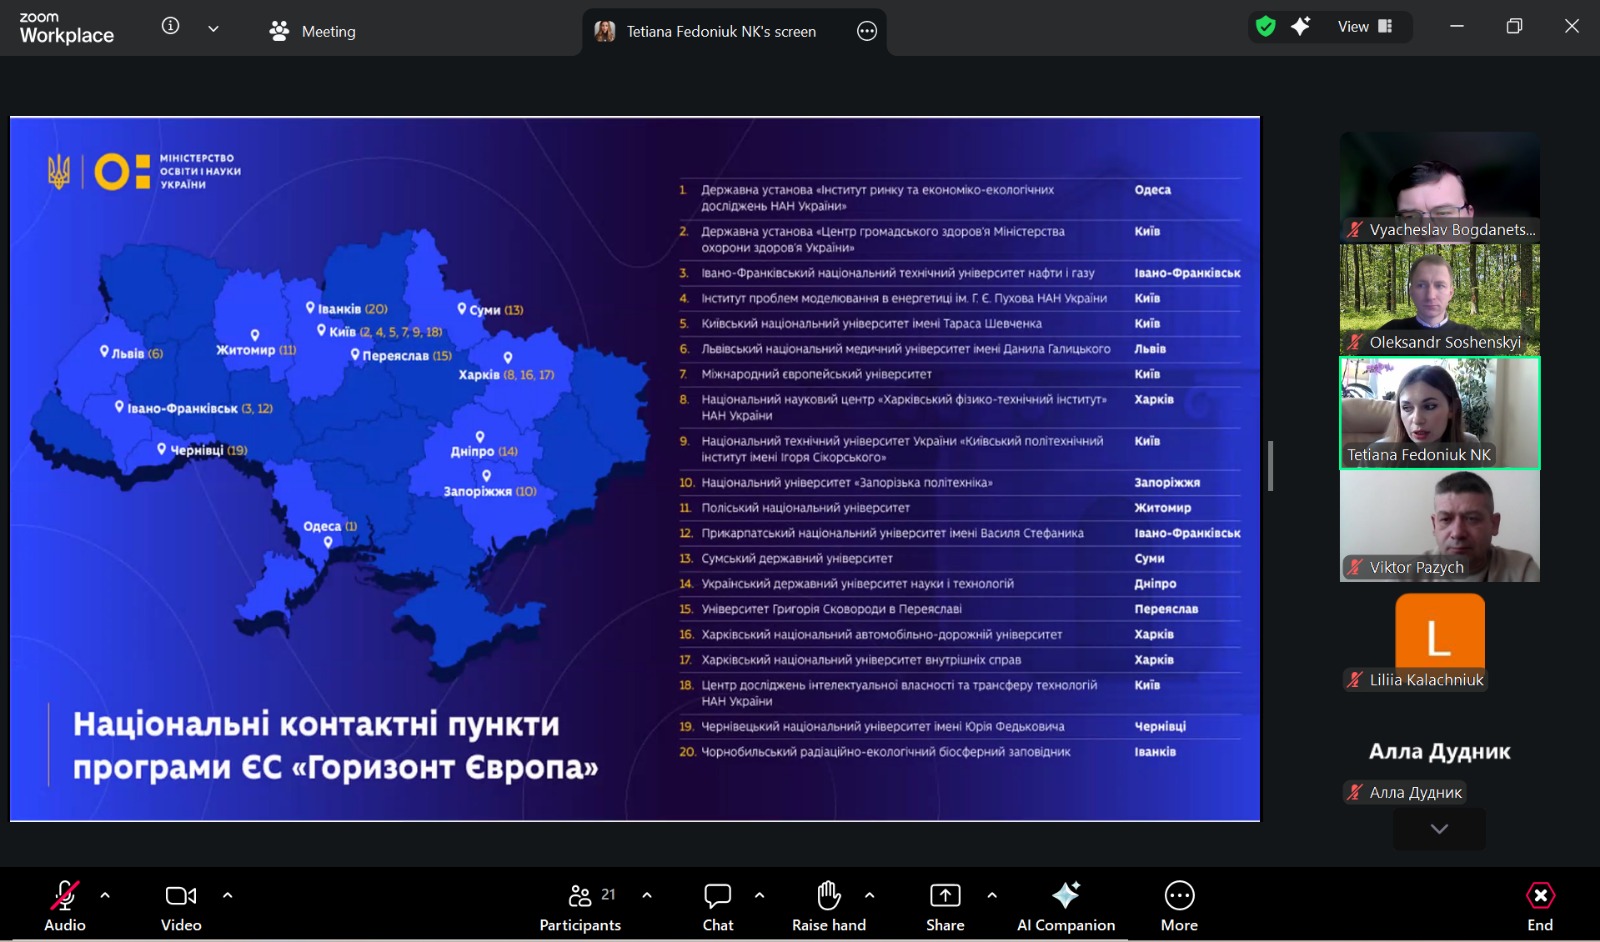Click the Ministry of Education logo
The image size is (1600, 942).
(x=145, y=171)
